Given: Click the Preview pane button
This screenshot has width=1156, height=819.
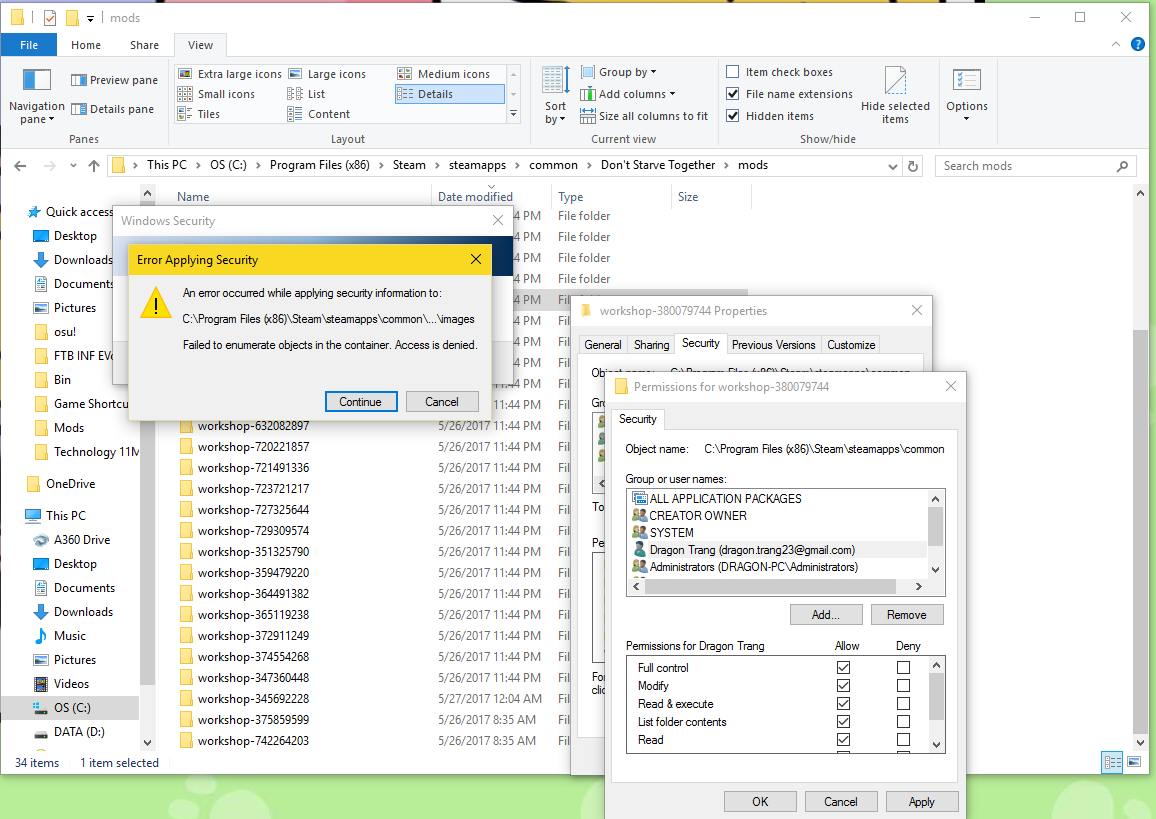Looking at the screenshot, I should pyautogui.click(x=114, y=80).
